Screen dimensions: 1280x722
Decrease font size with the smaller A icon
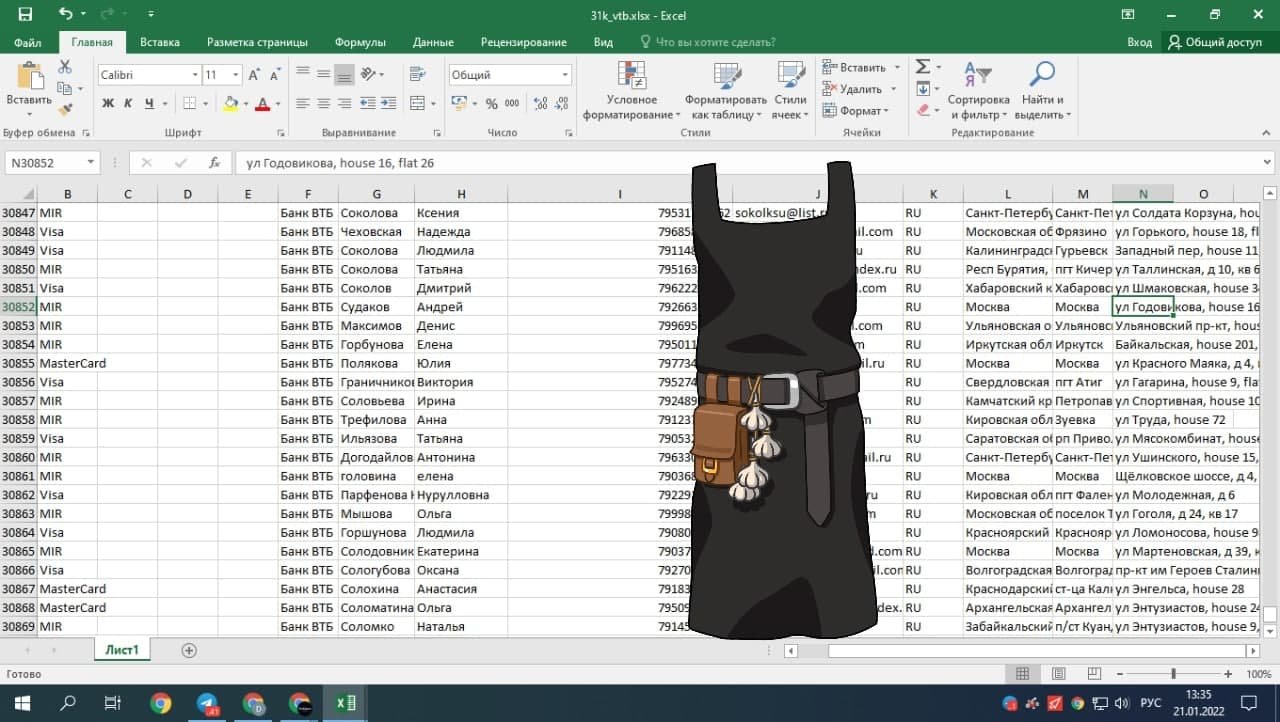[x=274, y=75]
